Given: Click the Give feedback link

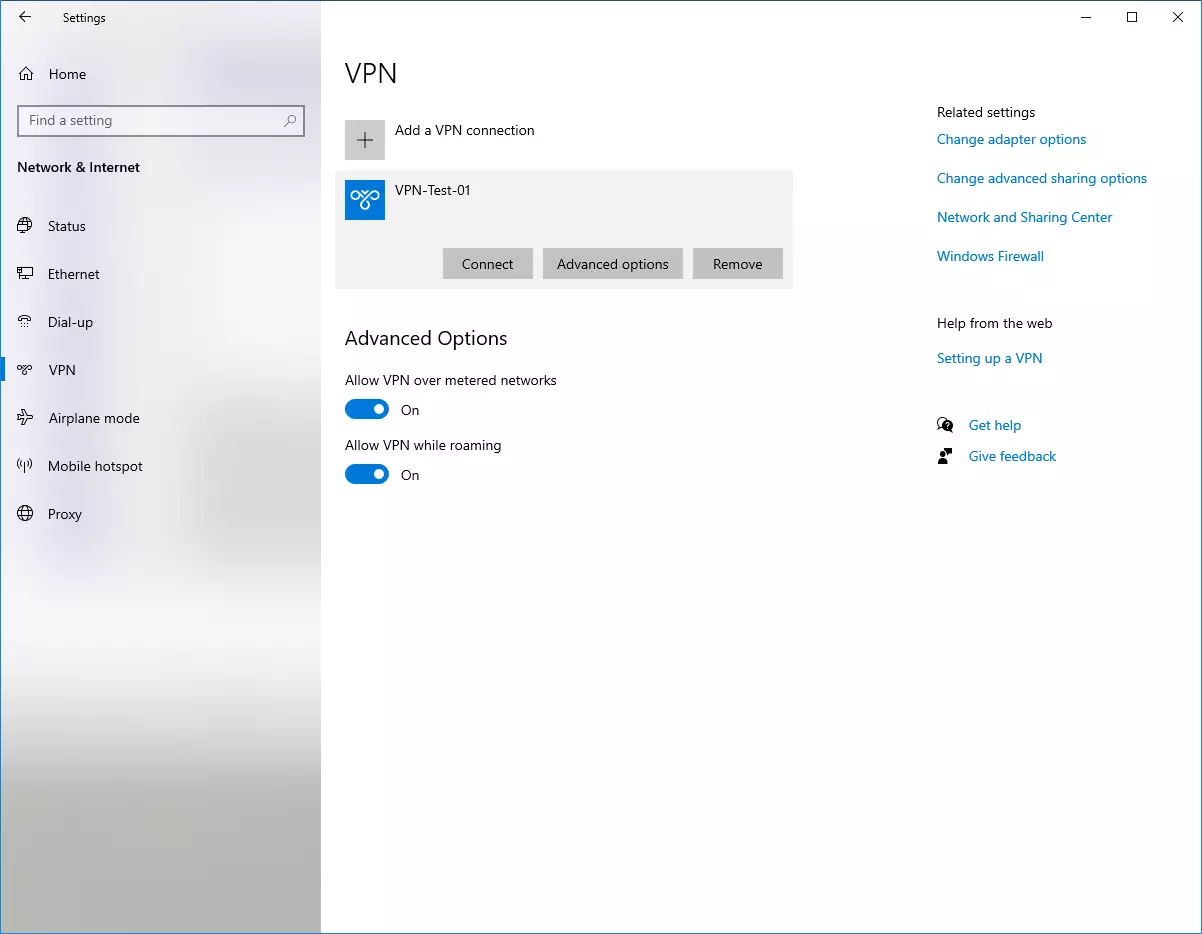Looking at the screenshot, I should click(1012, 456).
